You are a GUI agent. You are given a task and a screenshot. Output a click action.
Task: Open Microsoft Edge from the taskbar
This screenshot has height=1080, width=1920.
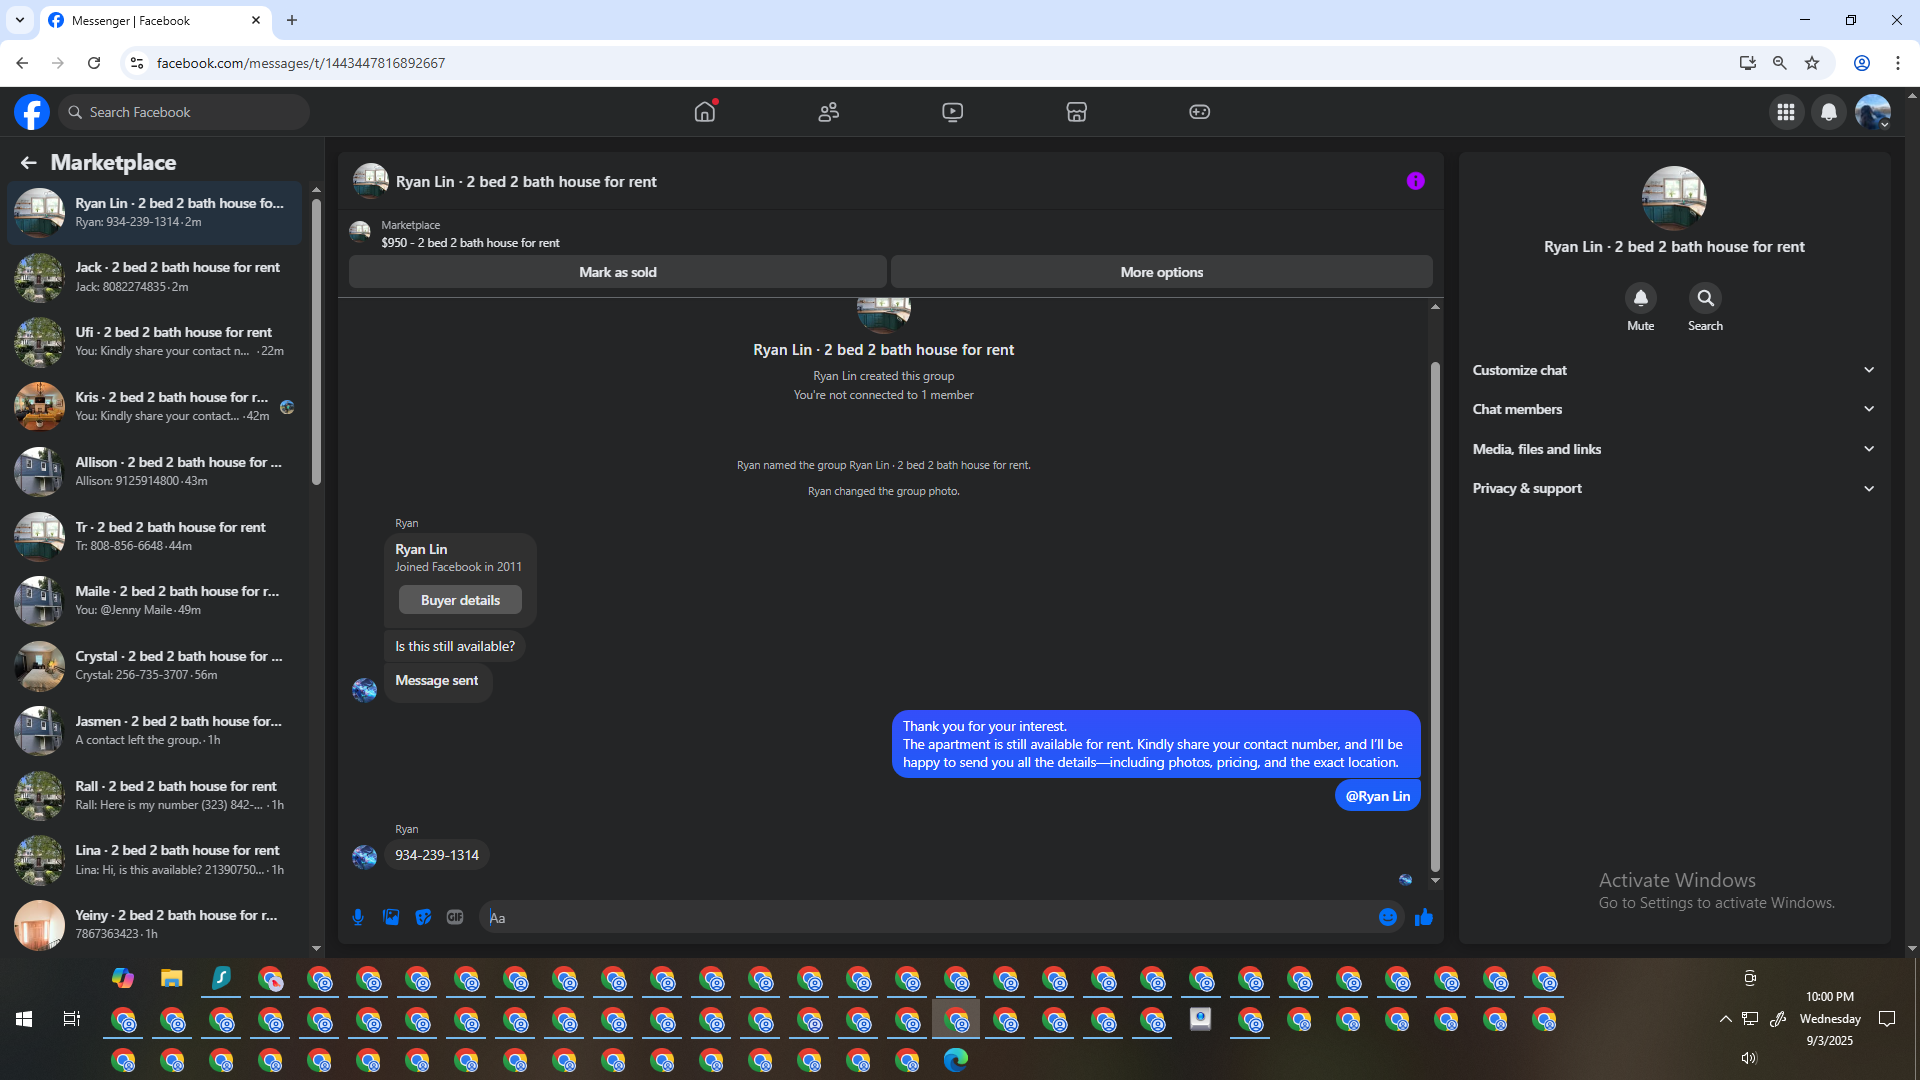point(956,1060)
